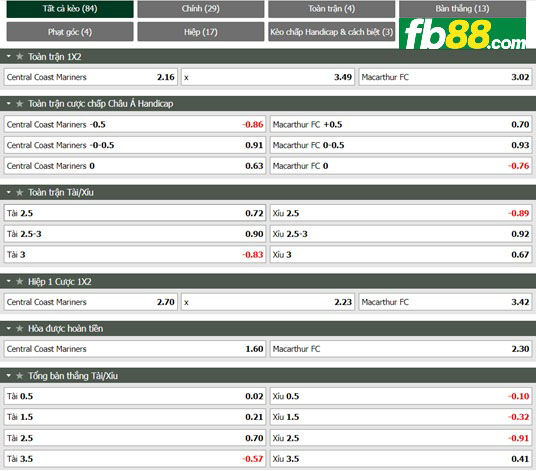Collapse the Toàn trận 1X2 section arrow

click(x=9, y=56)
